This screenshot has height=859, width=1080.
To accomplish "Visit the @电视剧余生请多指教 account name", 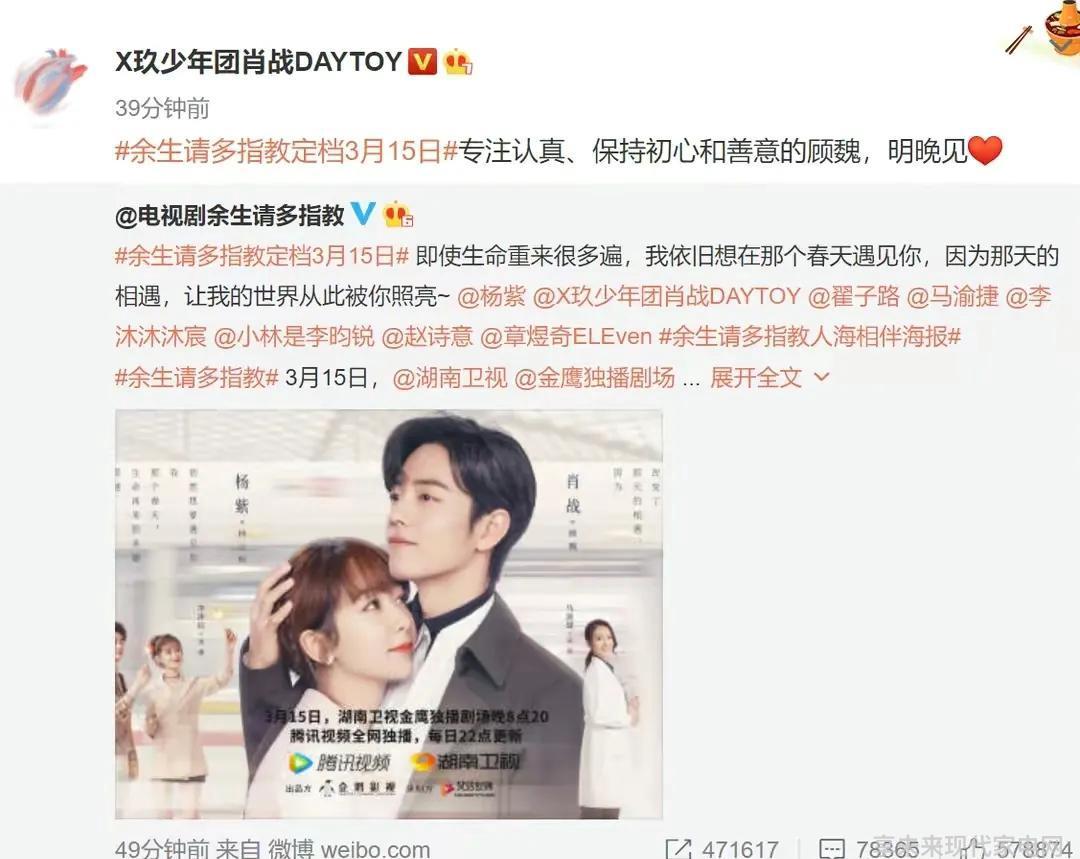I will [x=230, y=215].
